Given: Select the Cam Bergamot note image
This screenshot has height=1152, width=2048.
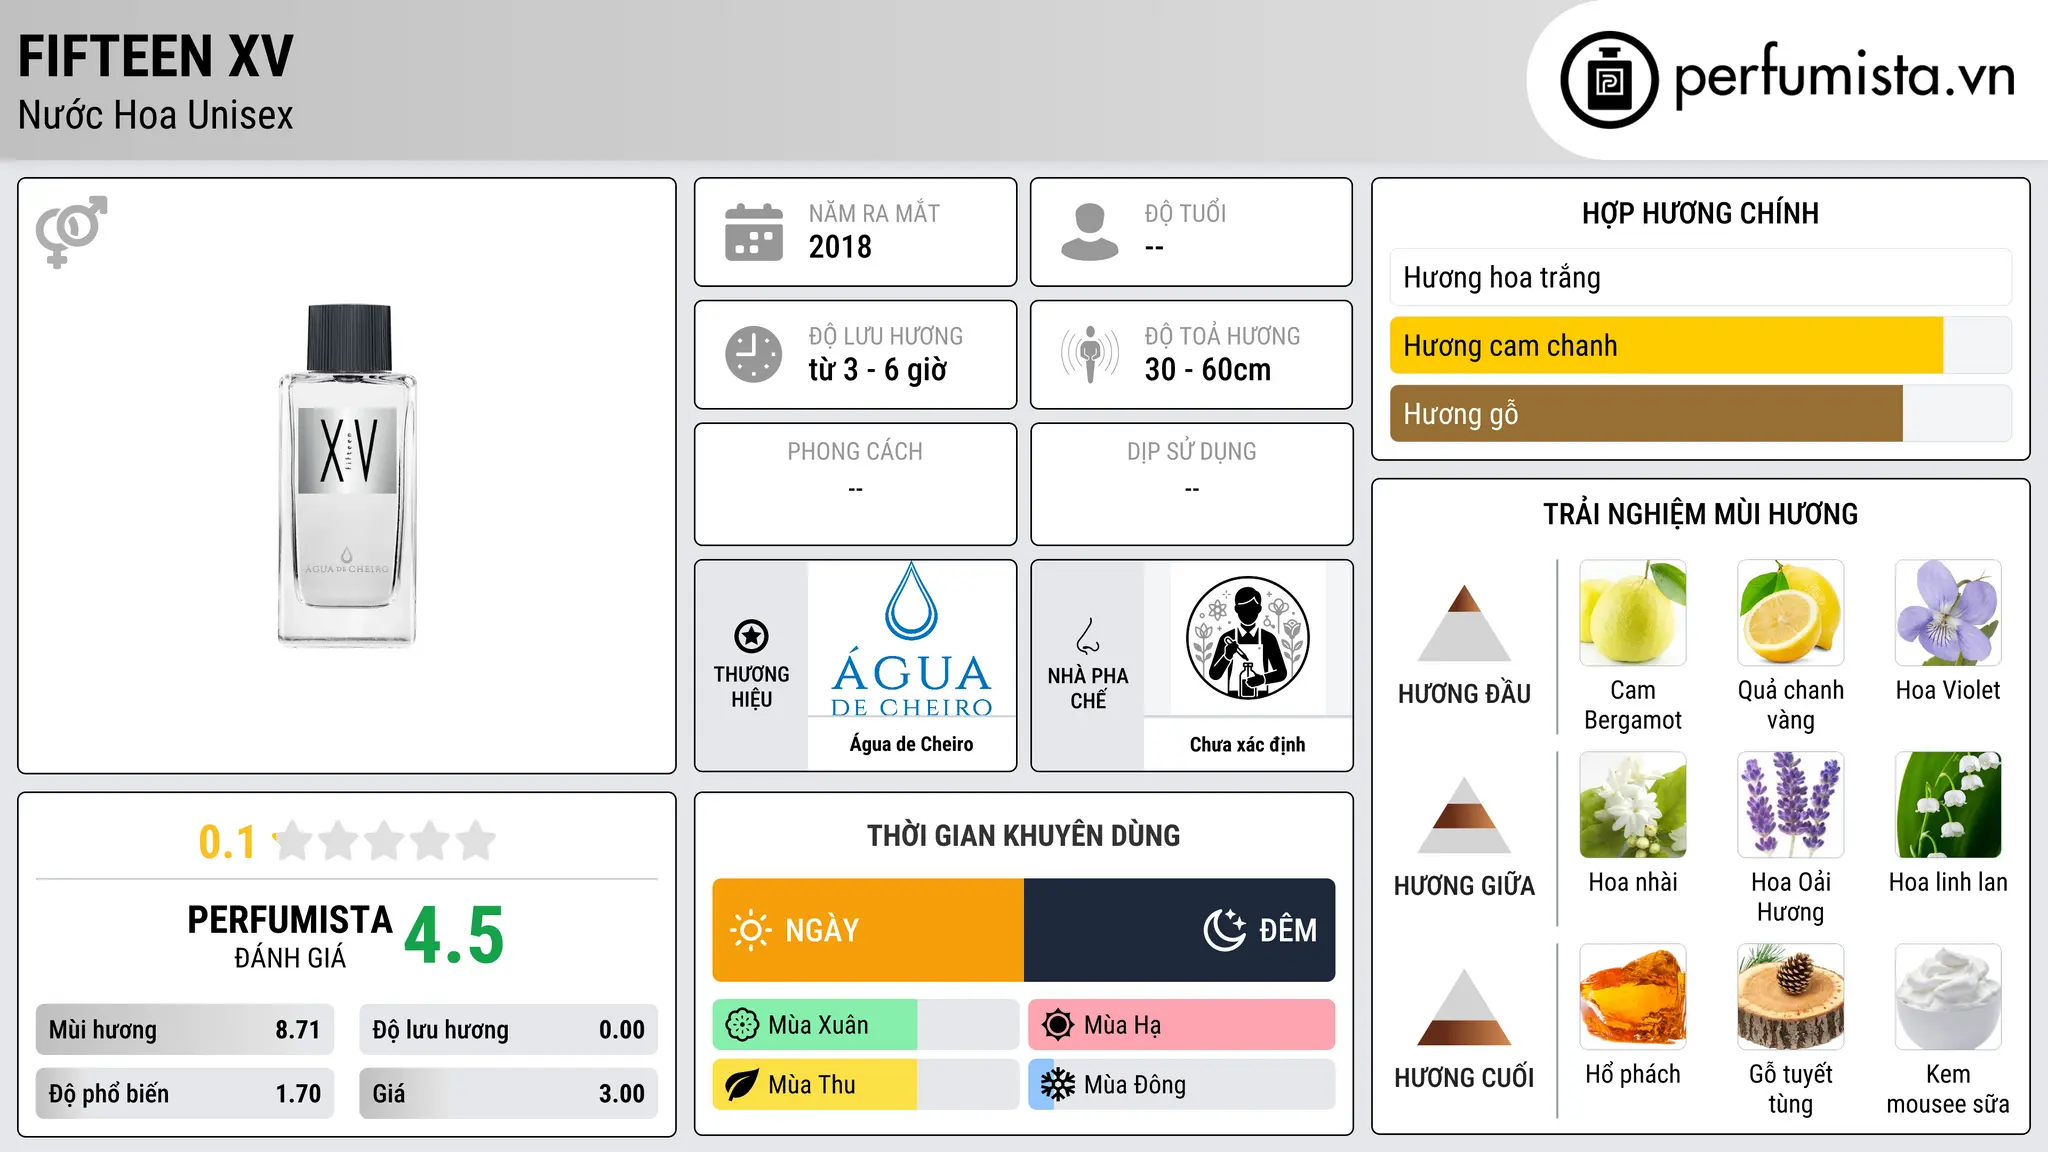Looking at the screenshot, I should point(1633,613).
